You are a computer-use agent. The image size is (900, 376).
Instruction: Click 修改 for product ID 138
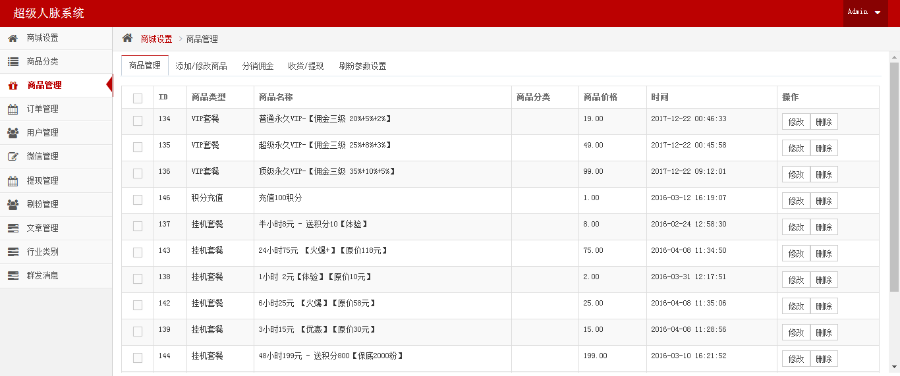pyautogui.click(x=796, y=280)
